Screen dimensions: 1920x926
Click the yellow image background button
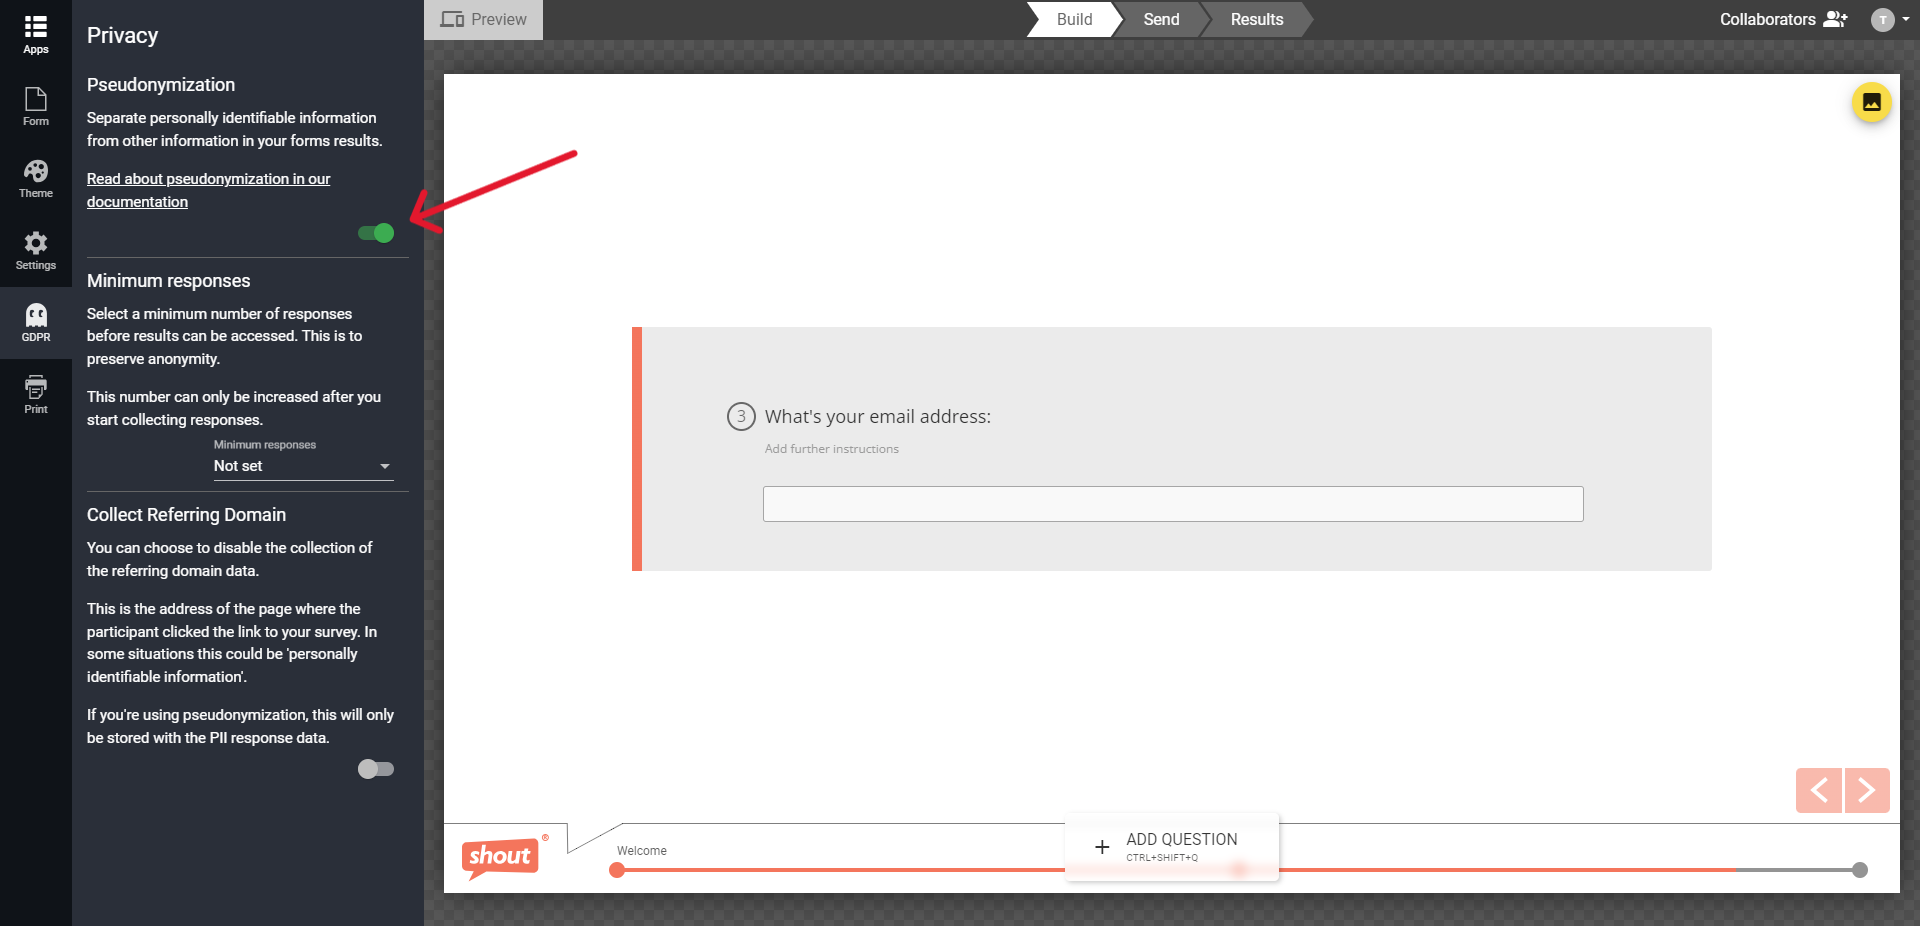[1871, 102]
